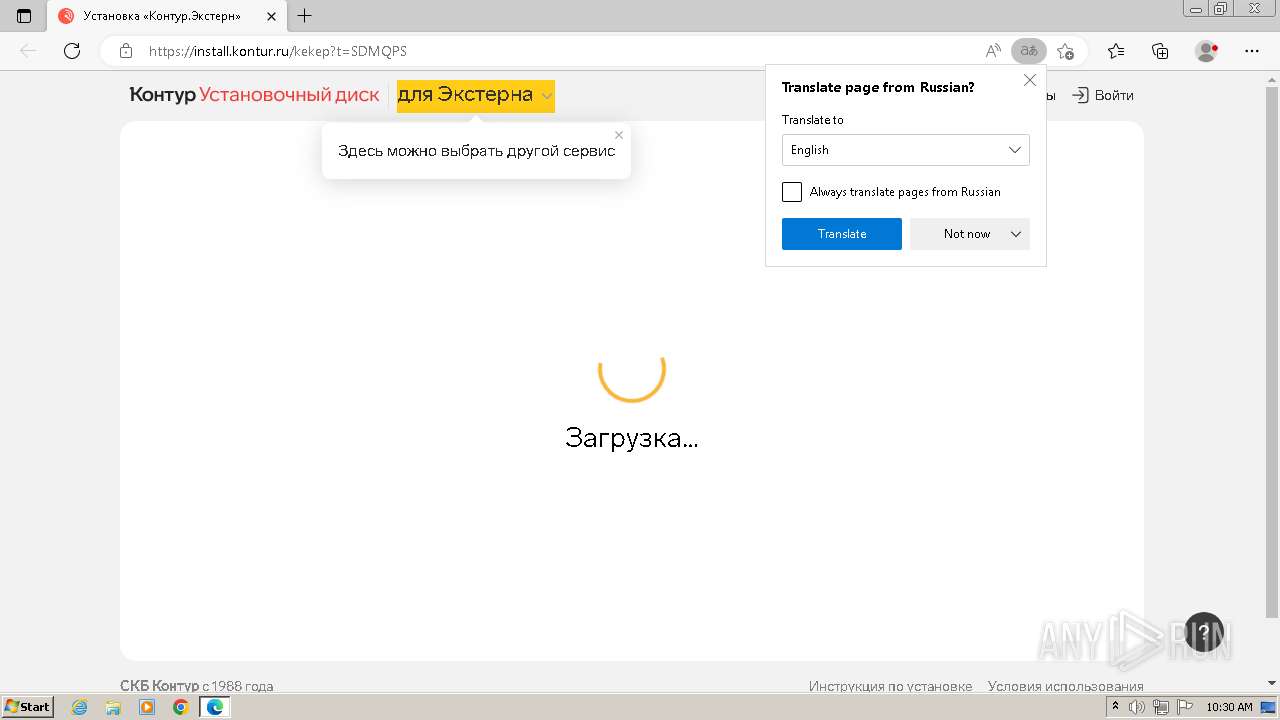1280x720 pixels.
Task: Open Google Chrome from taskbar
Action: 180,707
